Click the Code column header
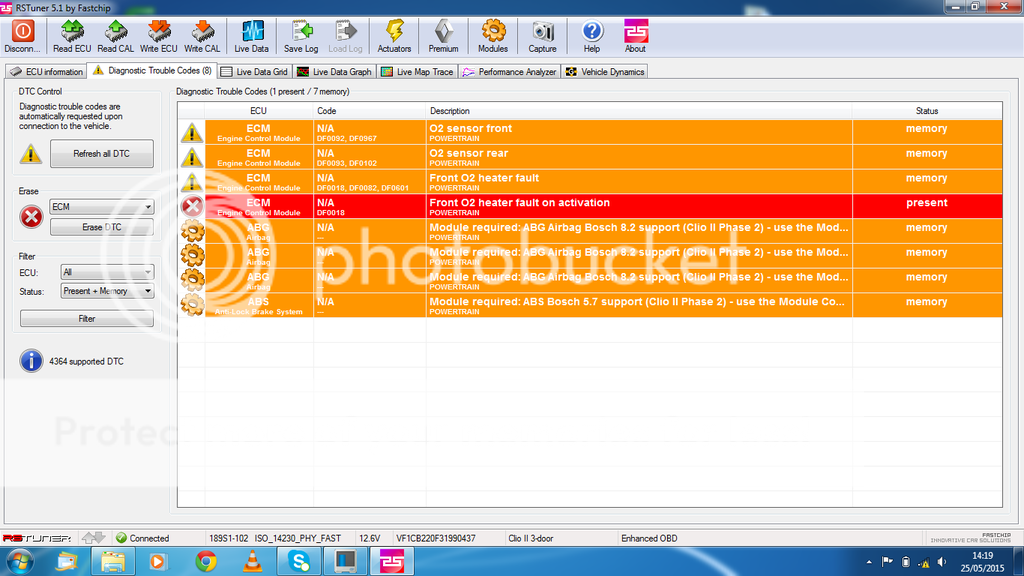The width and height of the screenshot is (1024, 576). pos(369,111)
